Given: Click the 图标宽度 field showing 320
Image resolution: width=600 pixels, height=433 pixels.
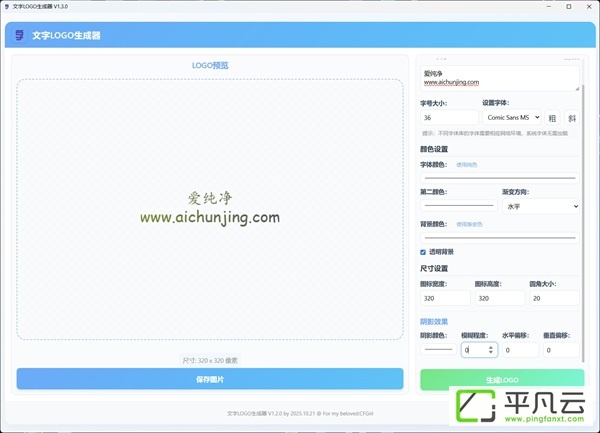Looking at the screenshot, I should pyautogui.click(x=445, y=298).
